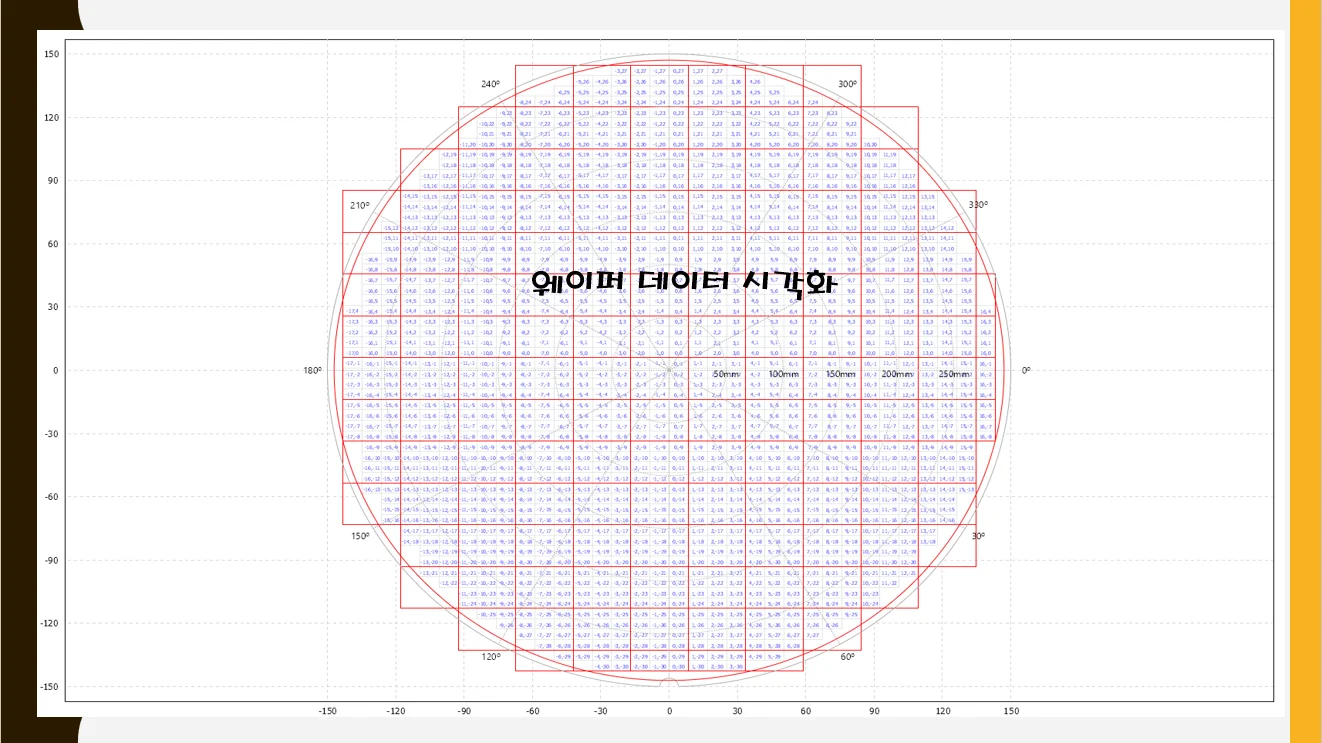The height and width of the screenshot is (743, 1322).
Task: Click x-axis tick label 0
Action: (x=669, y=711)
